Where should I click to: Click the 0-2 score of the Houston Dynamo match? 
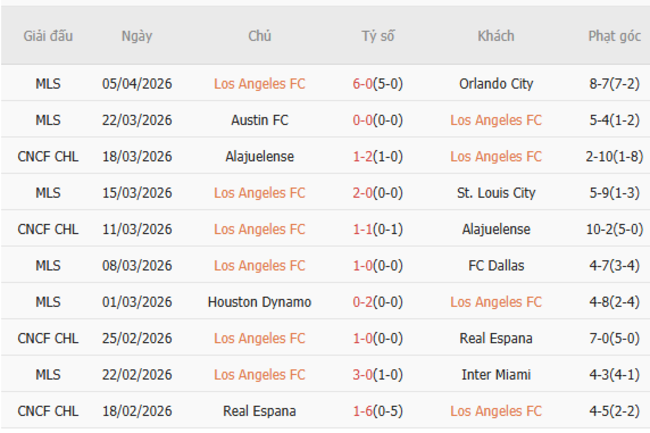[x=362, y=302]
